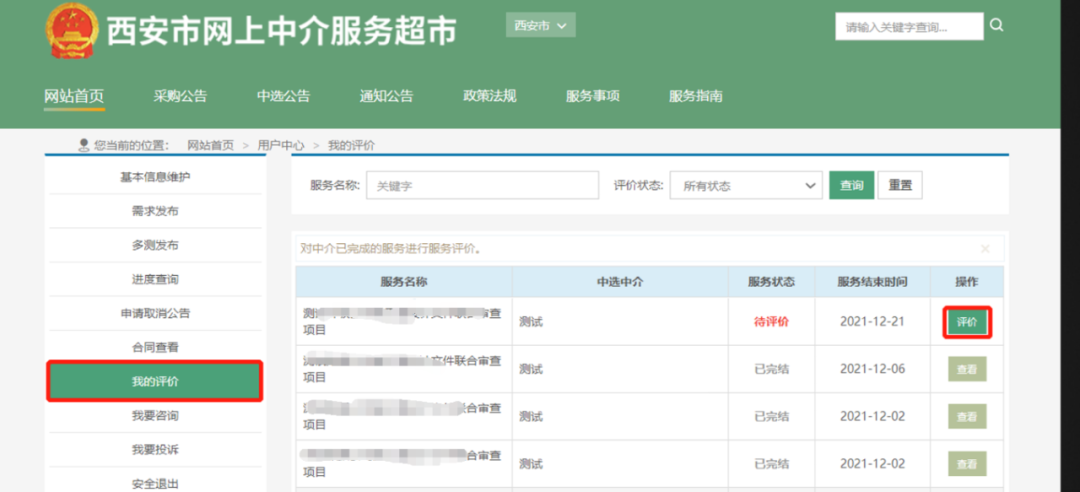Open 服务指南 nav item
Viewport: 1080px width, 492px height.
coord(696,96)
